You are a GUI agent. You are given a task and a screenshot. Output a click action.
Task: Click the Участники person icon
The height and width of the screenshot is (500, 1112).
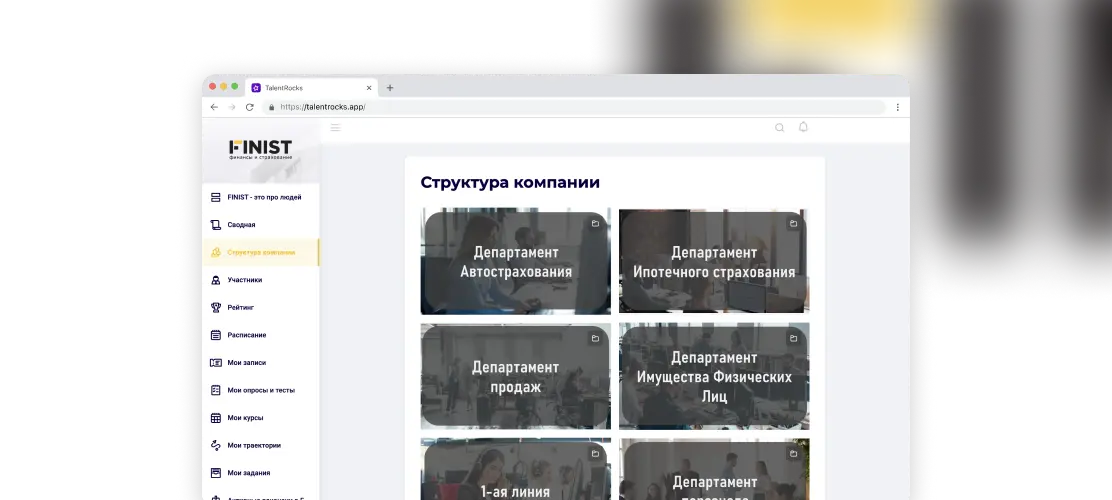pyautogui.click(x=216, y=280)
